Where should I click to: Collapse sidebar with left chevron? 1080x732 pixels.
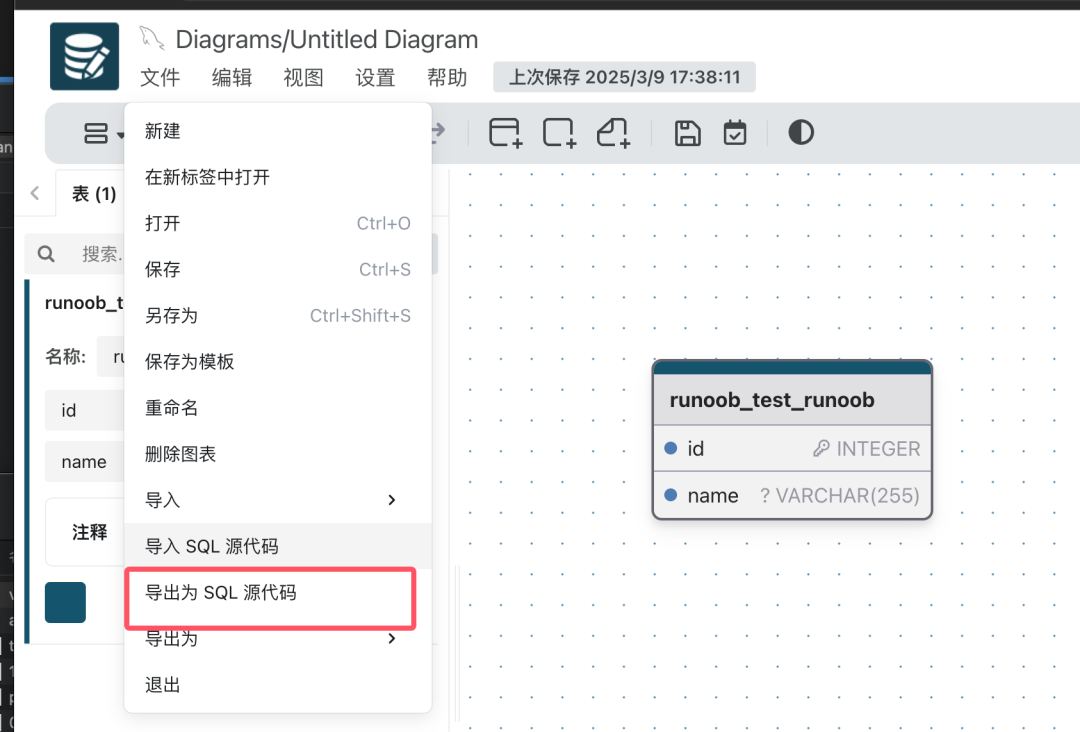click(x=35, y=193)
